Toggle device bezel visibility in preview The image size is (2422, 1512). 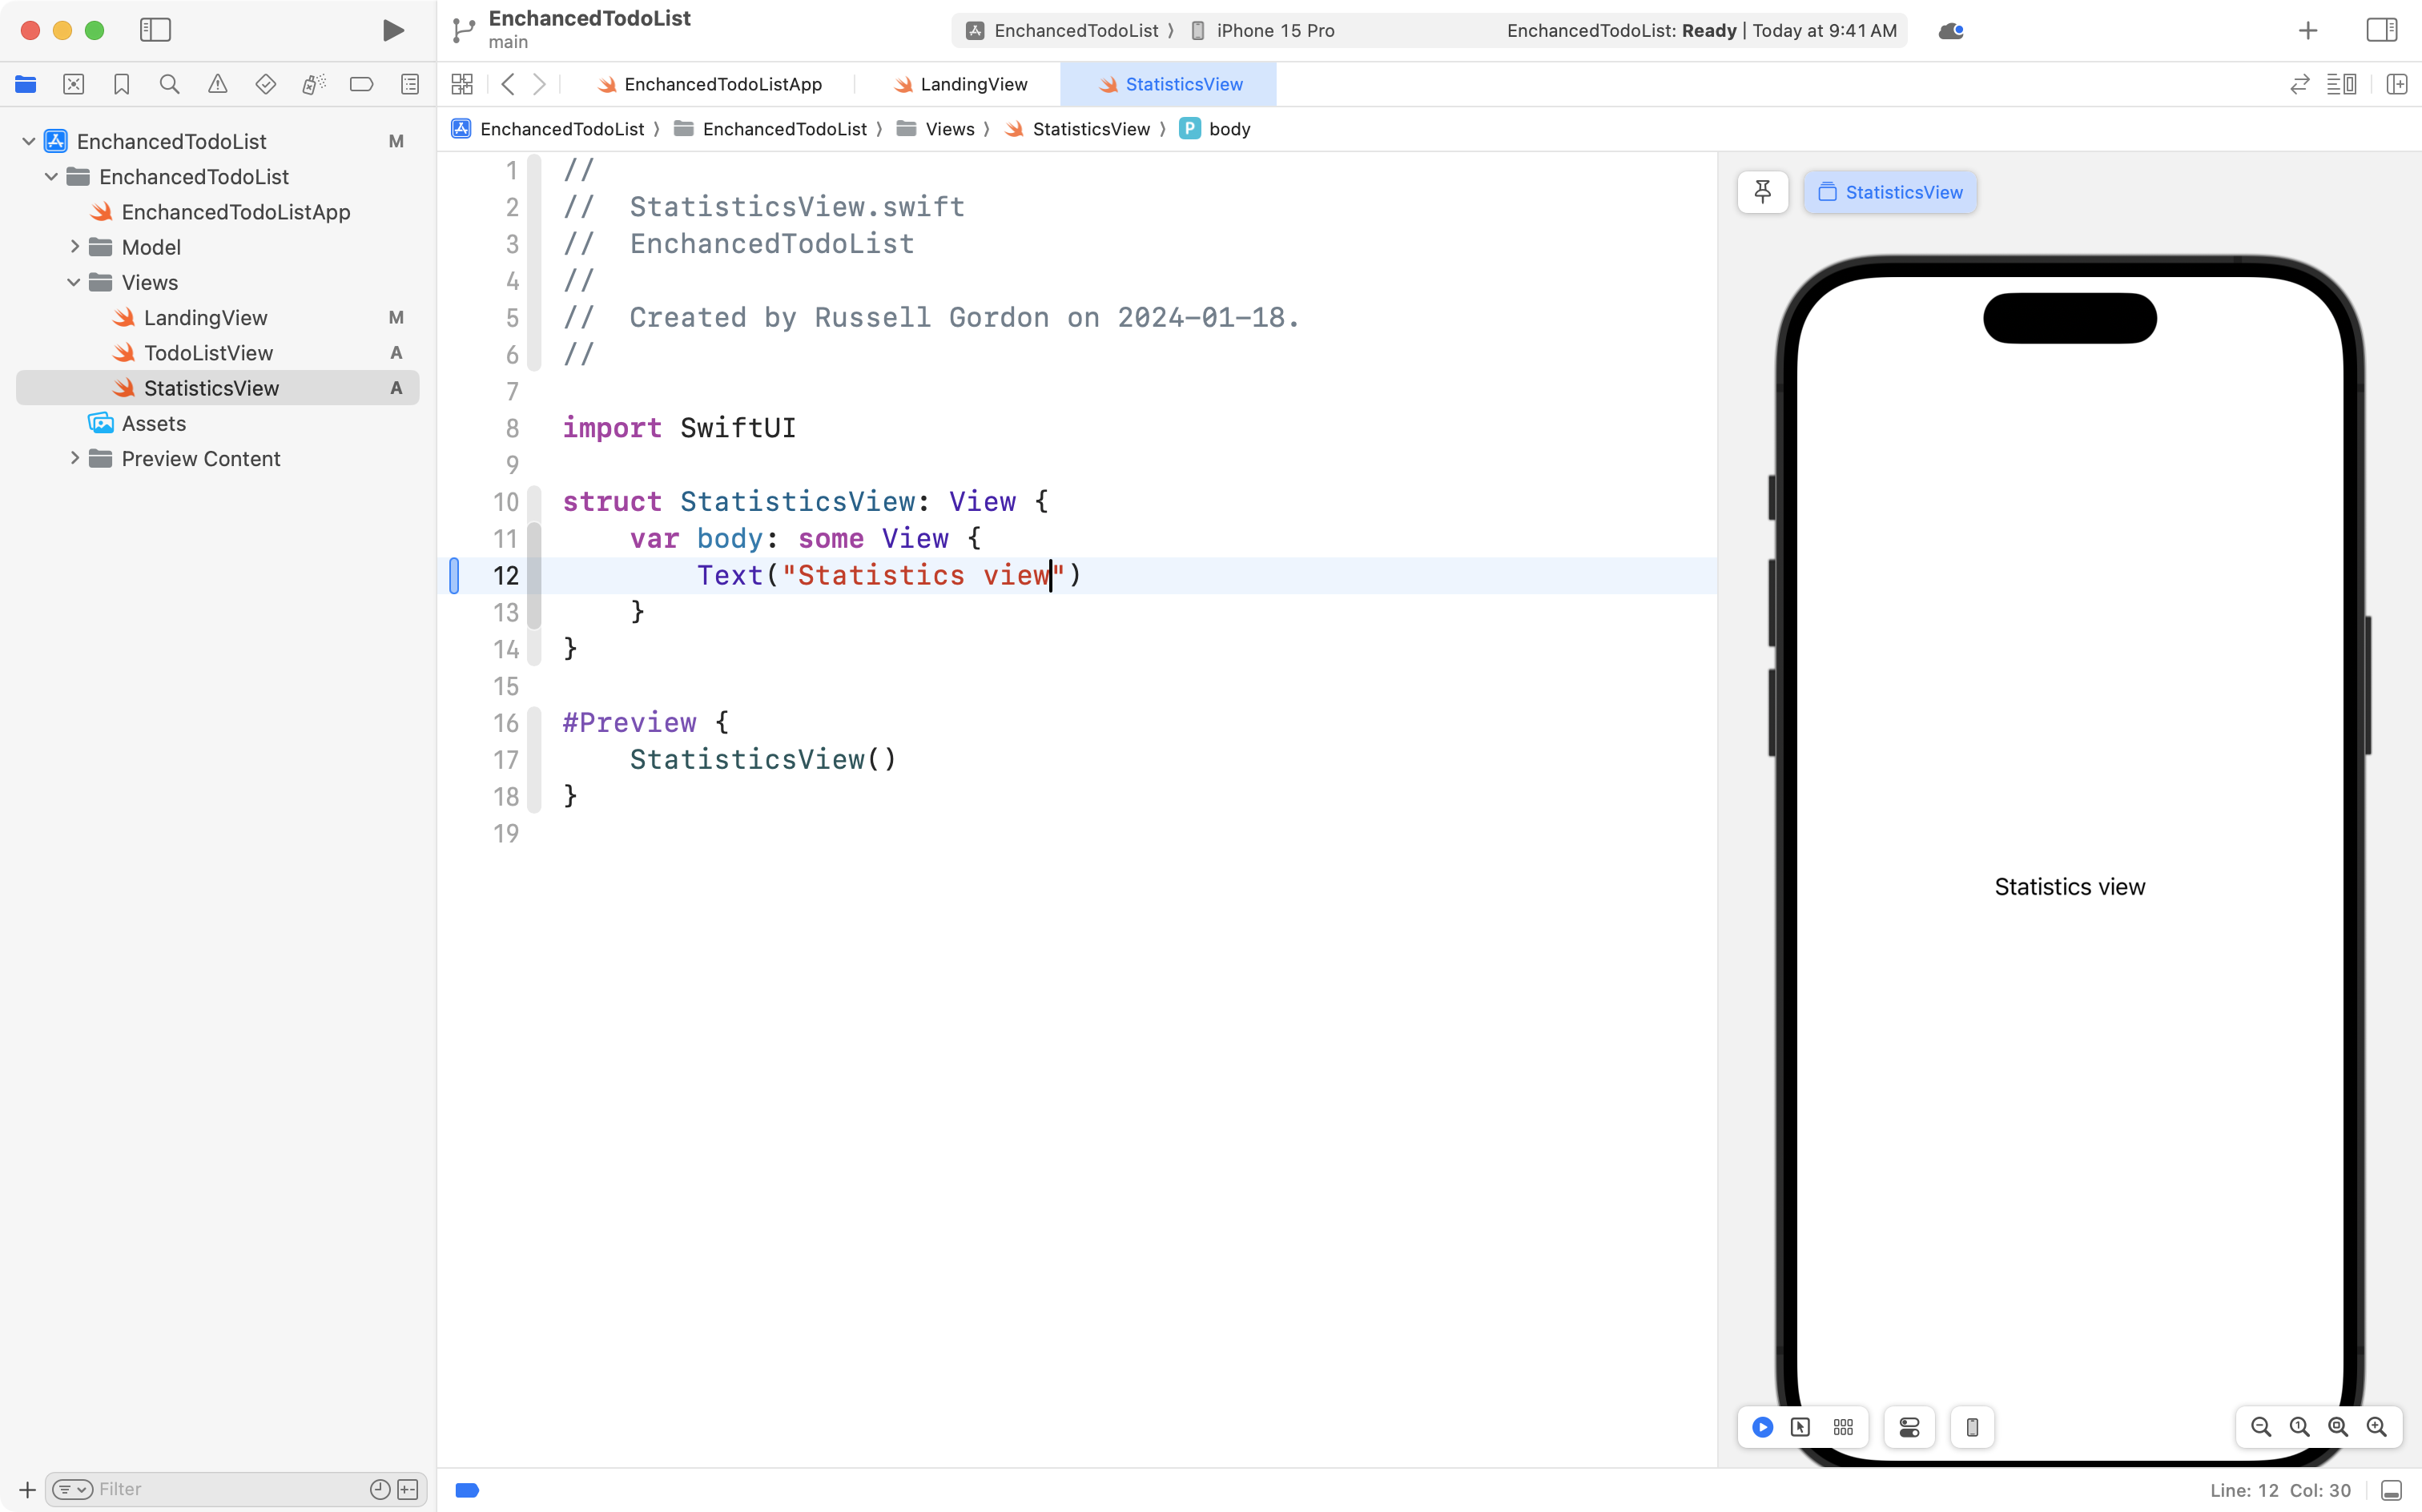pos(1971,1427)
